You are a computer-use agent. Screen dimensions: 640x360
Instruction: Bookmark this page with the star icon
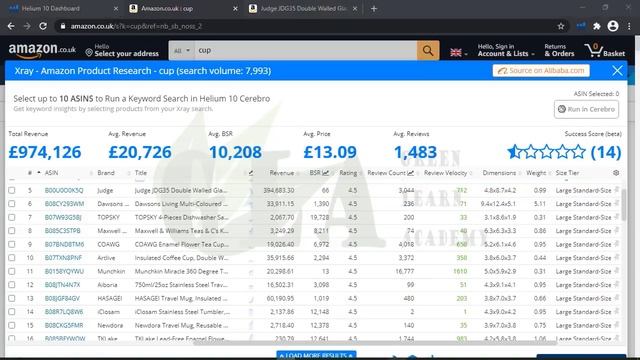(x=561, y=26)
